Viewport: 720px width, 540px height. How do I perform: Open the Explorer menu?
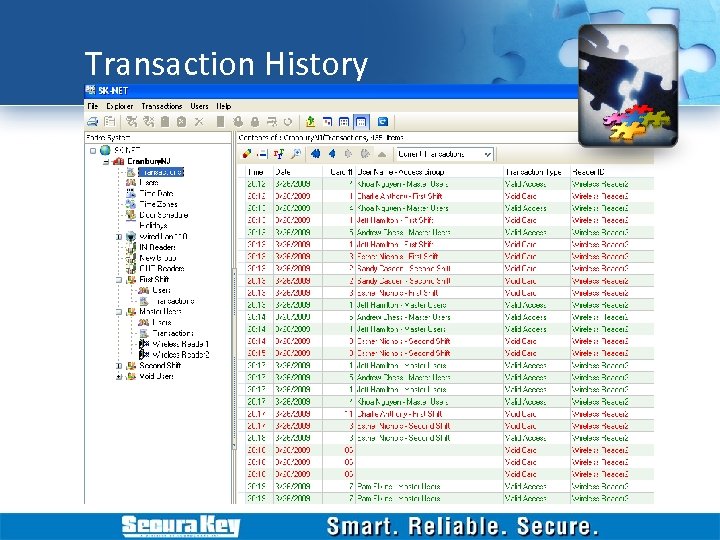click(x=119, y=106)
